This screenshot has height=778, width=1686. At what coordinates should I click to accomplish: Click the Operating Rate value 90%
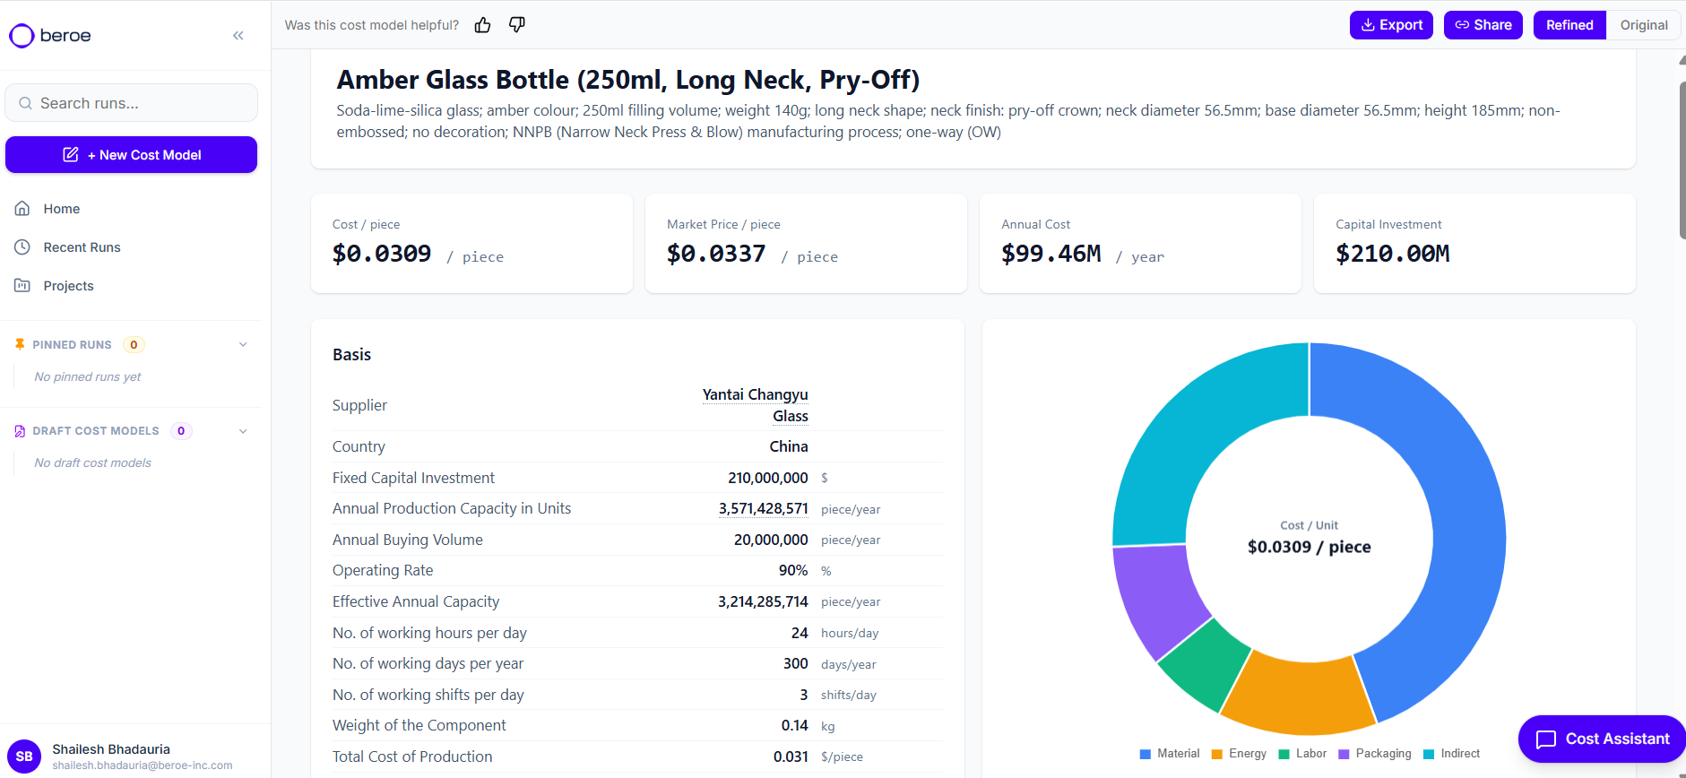click(793, 571)
